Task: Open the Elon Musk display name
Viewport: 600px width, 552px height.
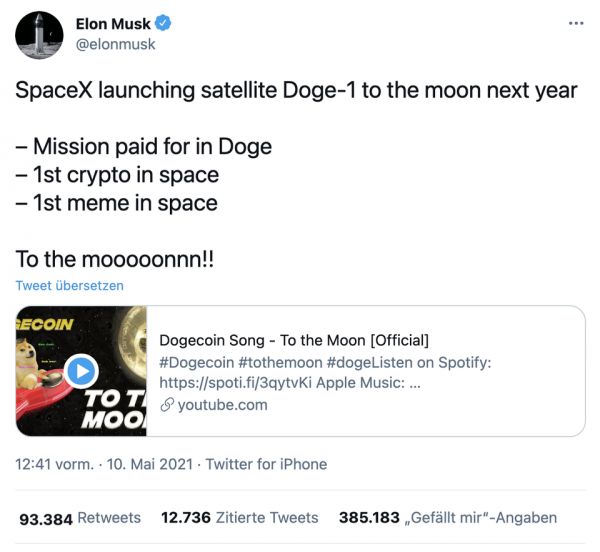Action: point(112,24)
